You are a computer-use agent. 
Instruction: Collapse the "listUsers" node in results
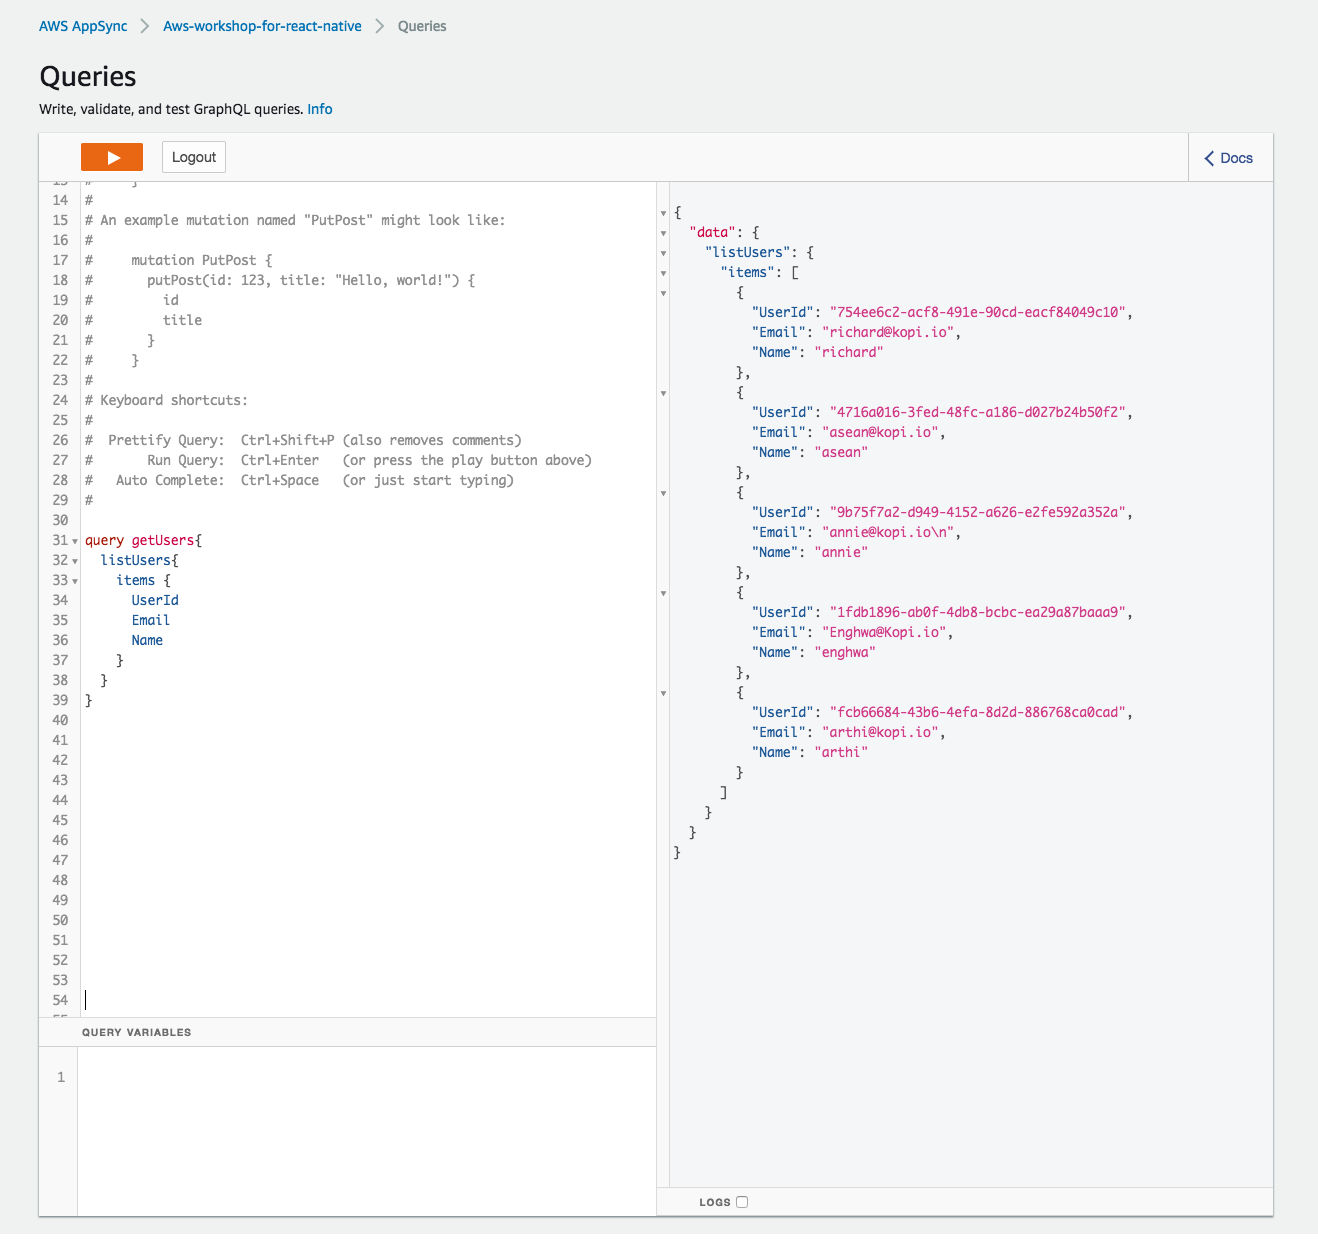663,253
